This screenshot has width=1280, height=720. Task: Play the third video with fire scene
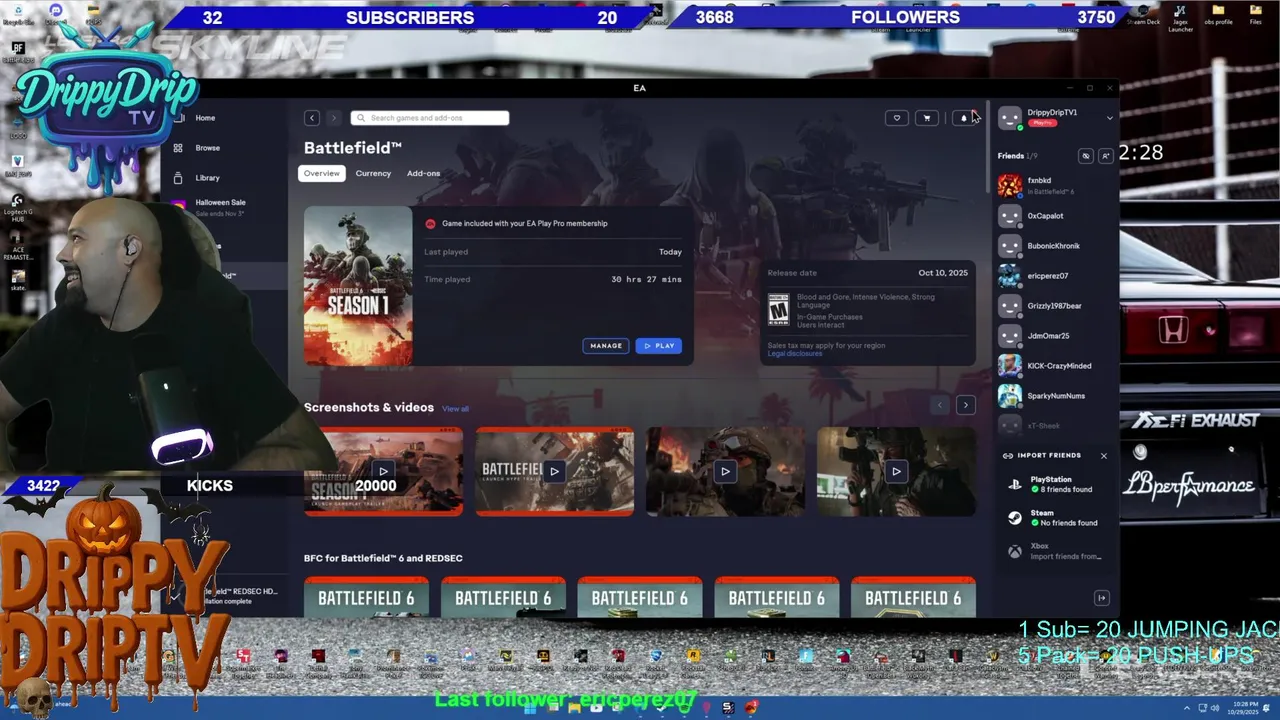(725, 471)
